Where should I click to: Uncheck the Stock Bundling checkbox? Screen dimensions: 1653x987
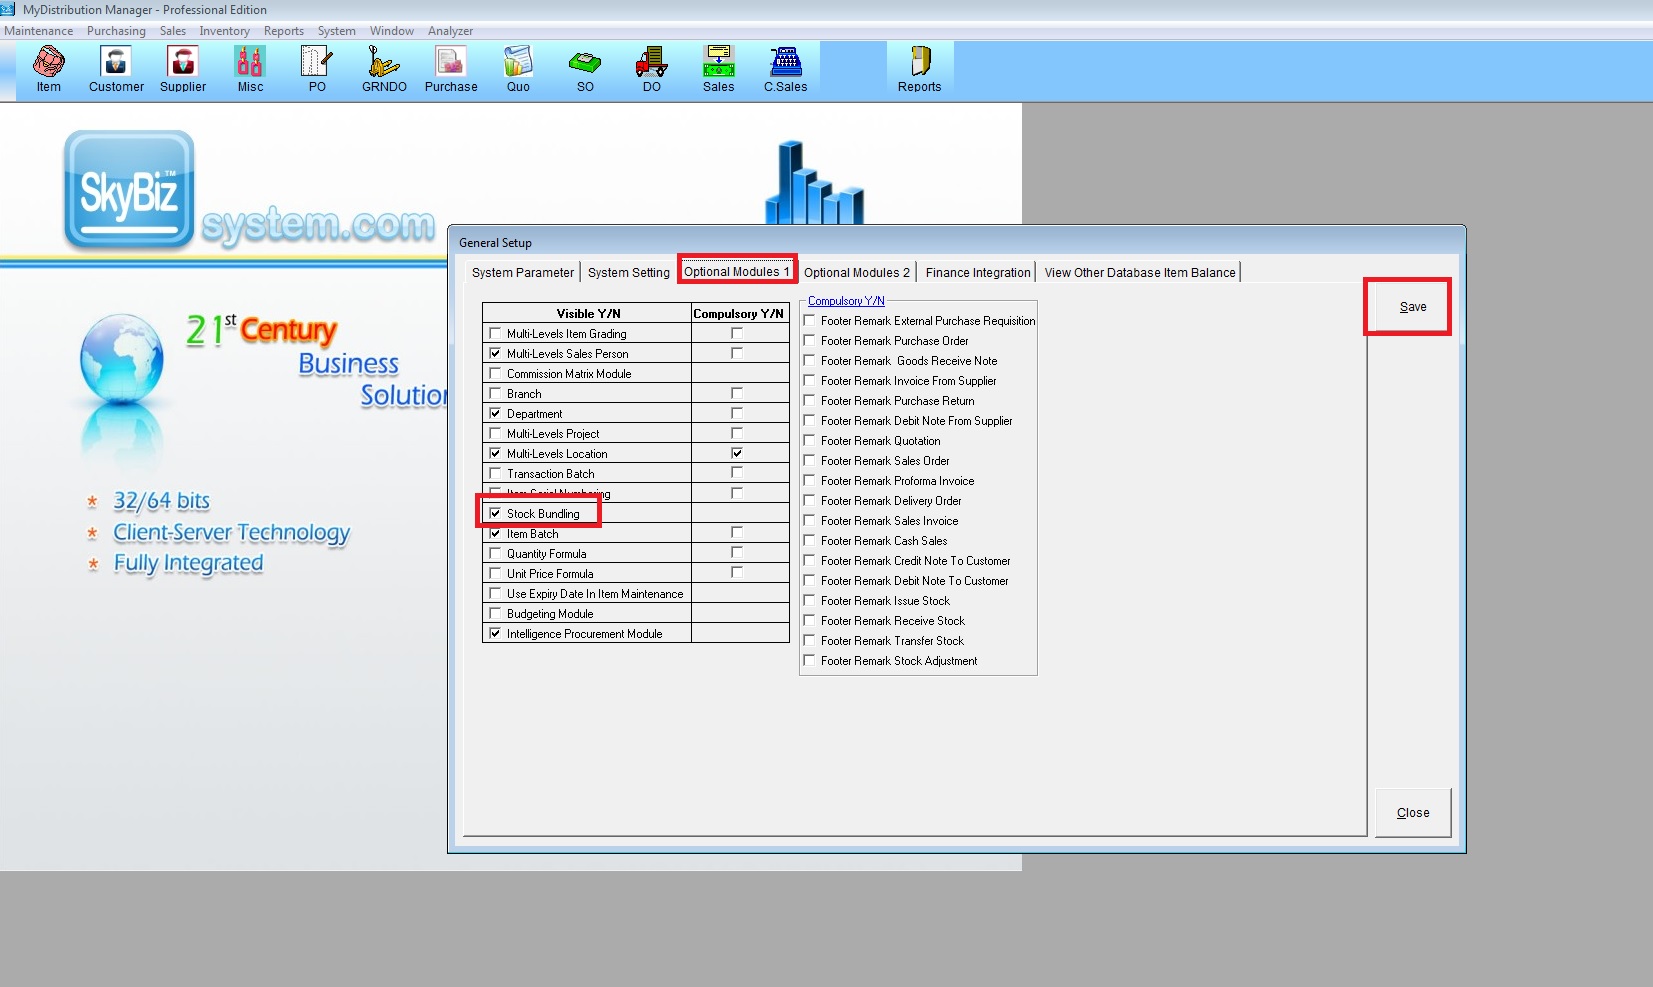coord(495,513)
